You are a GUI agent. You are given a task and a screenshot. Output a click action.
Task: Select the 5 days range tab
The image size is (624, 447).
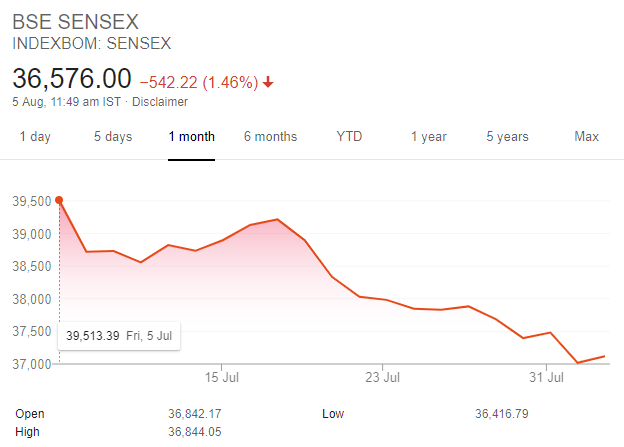[113, 137]
